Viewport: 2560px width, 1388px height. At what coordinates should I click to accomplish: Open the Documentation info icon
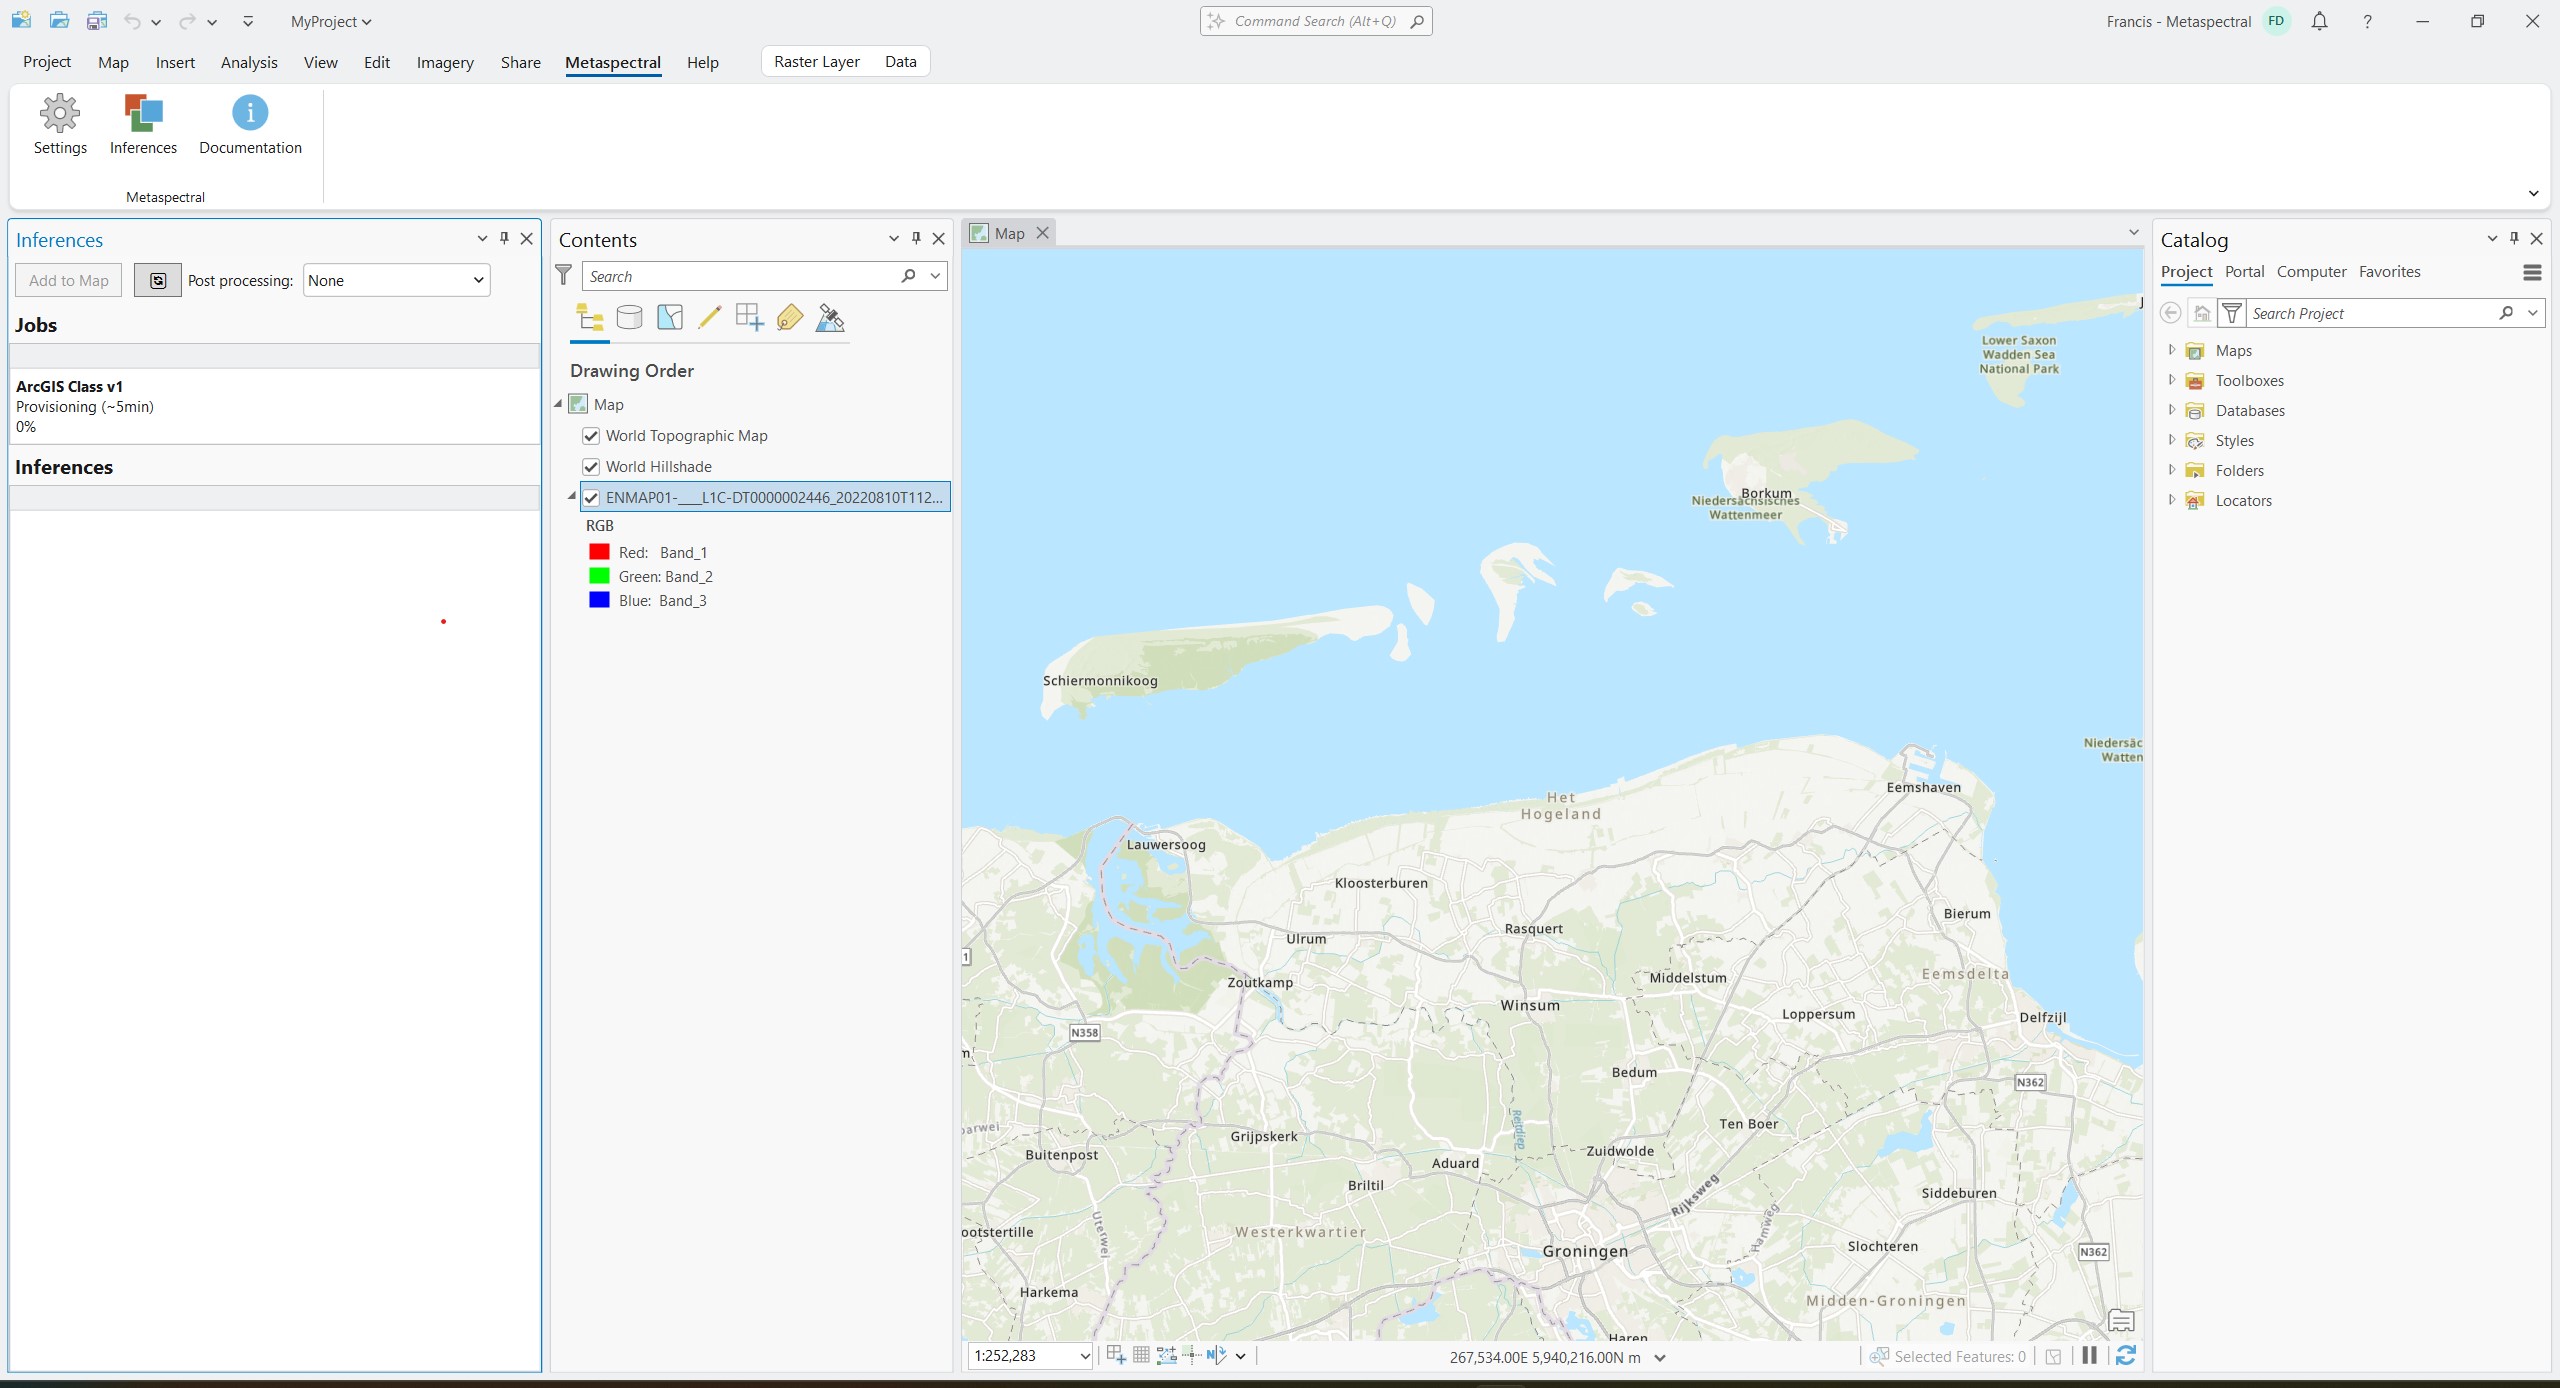pyautogui.click(x=250, y=114)
